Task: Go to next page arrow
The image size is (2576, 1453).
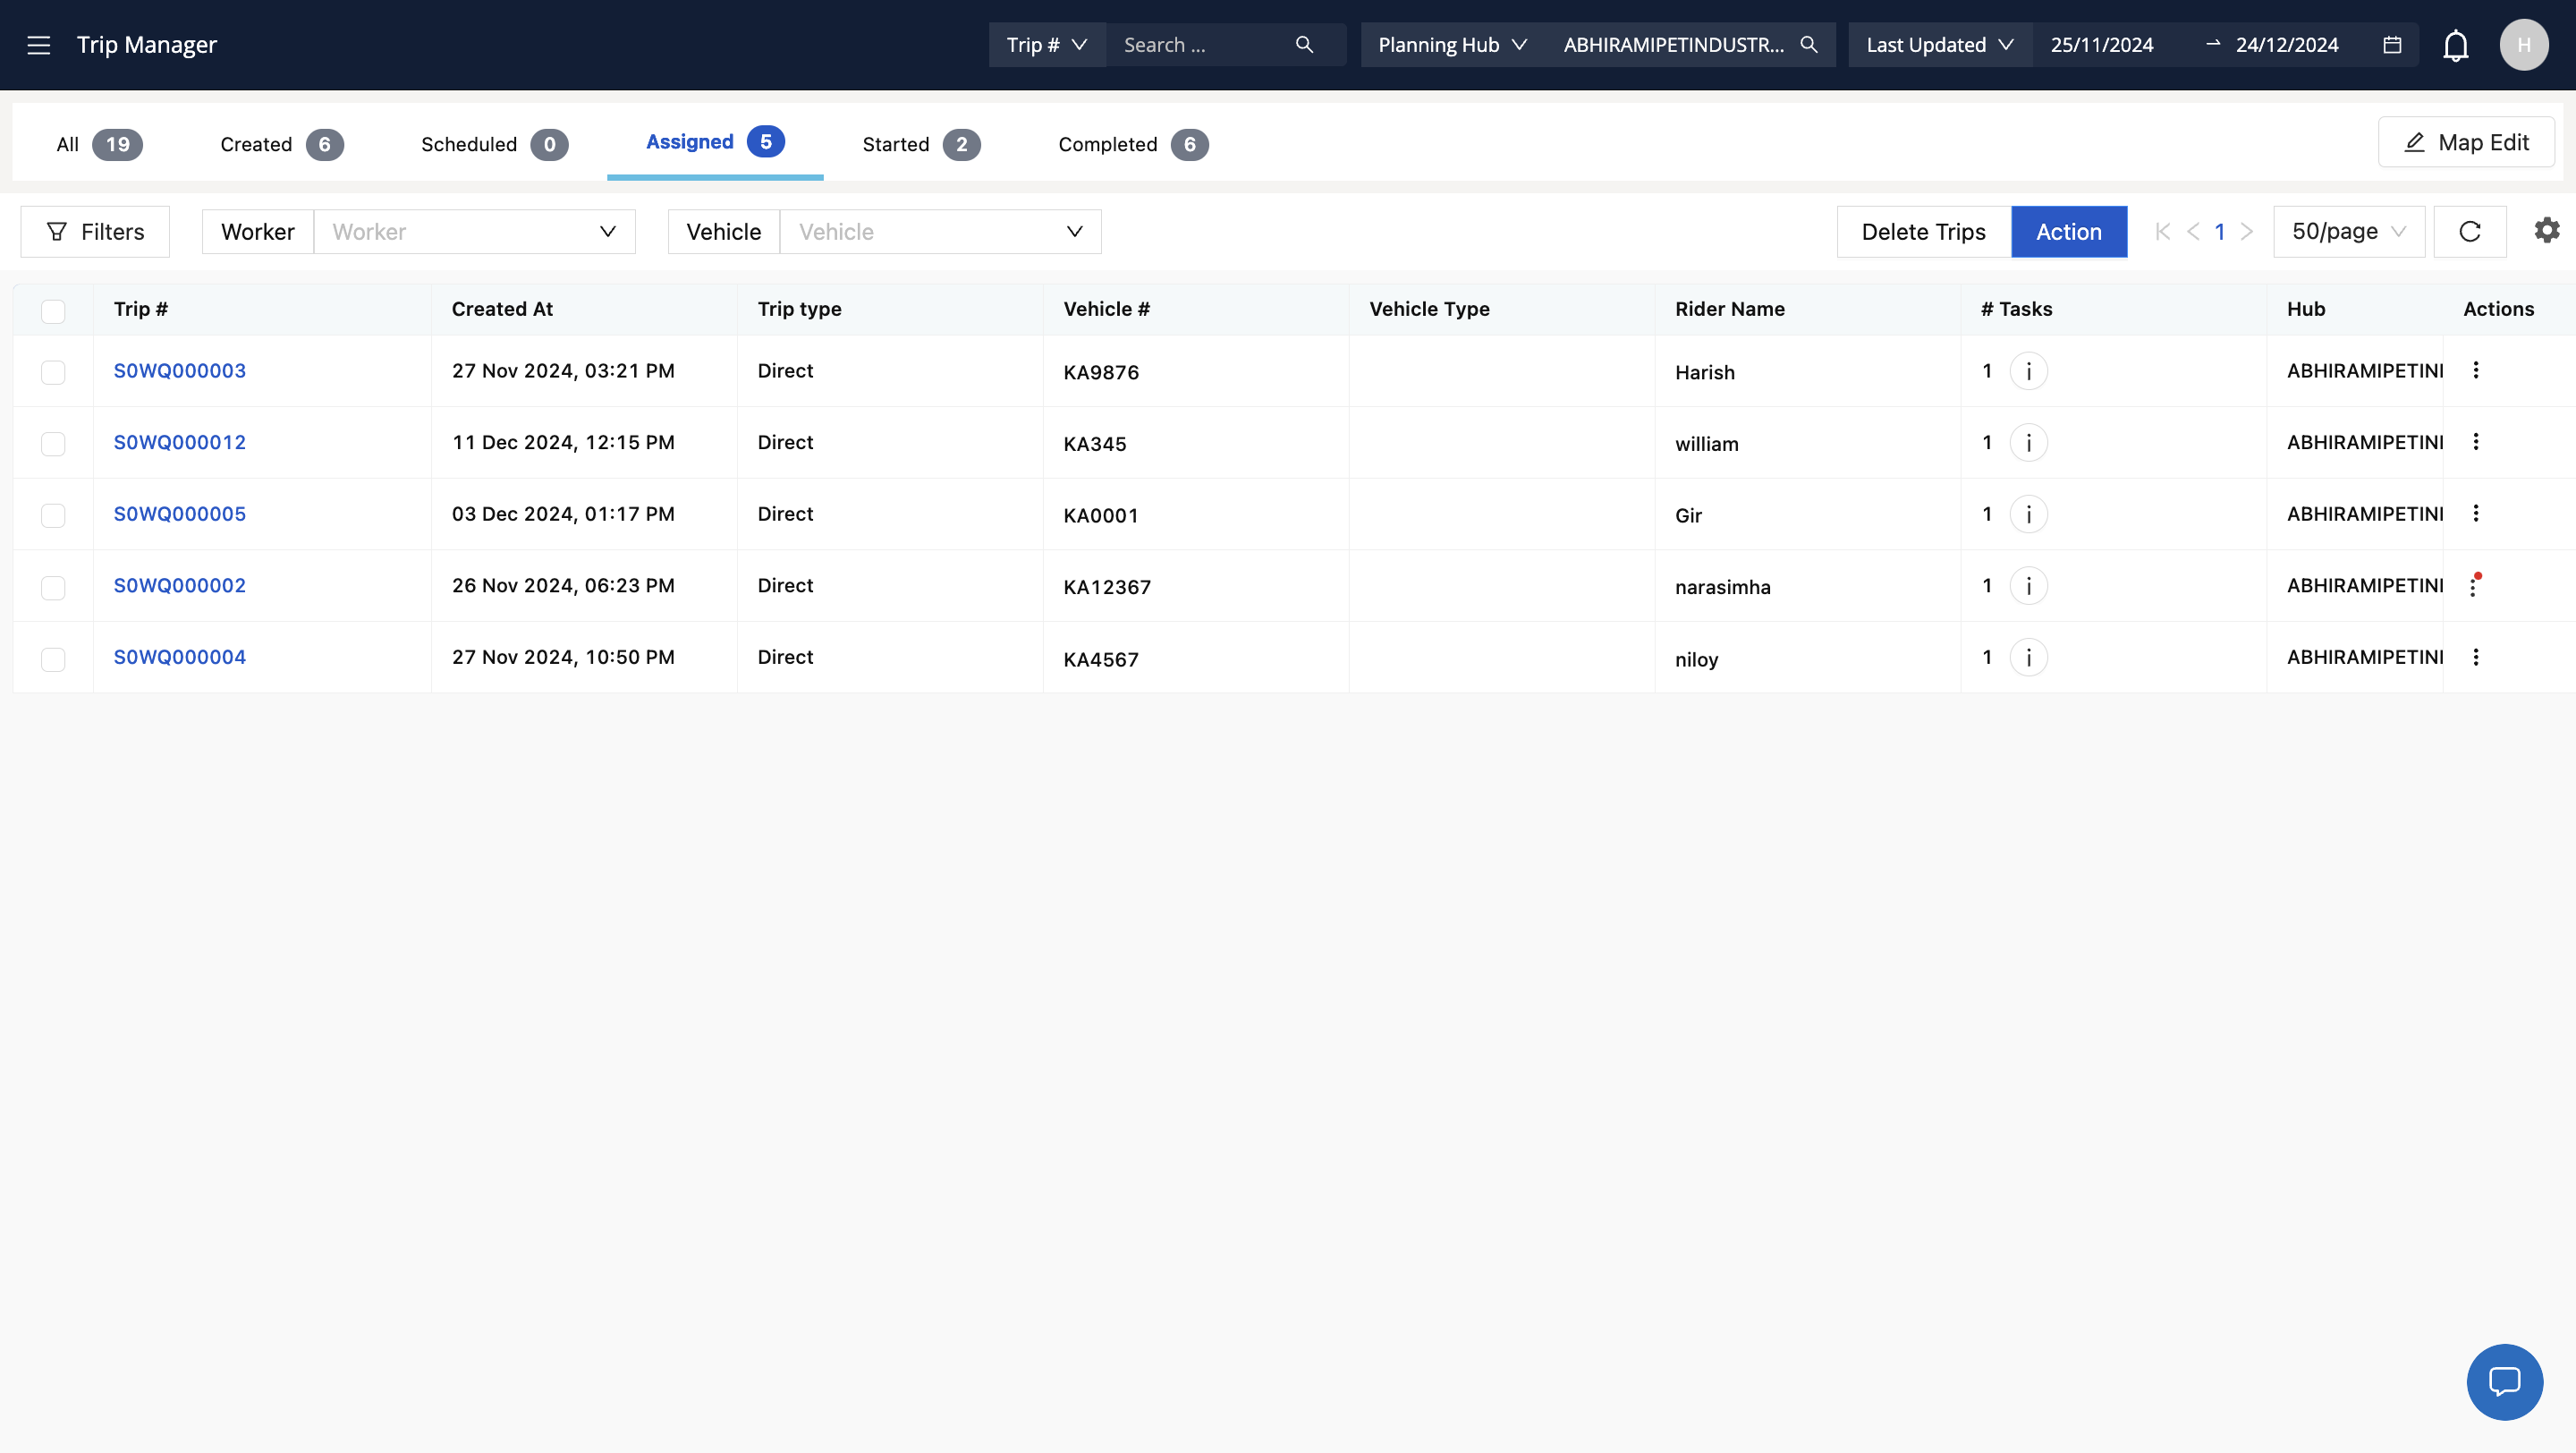Action: (2247, 232)
